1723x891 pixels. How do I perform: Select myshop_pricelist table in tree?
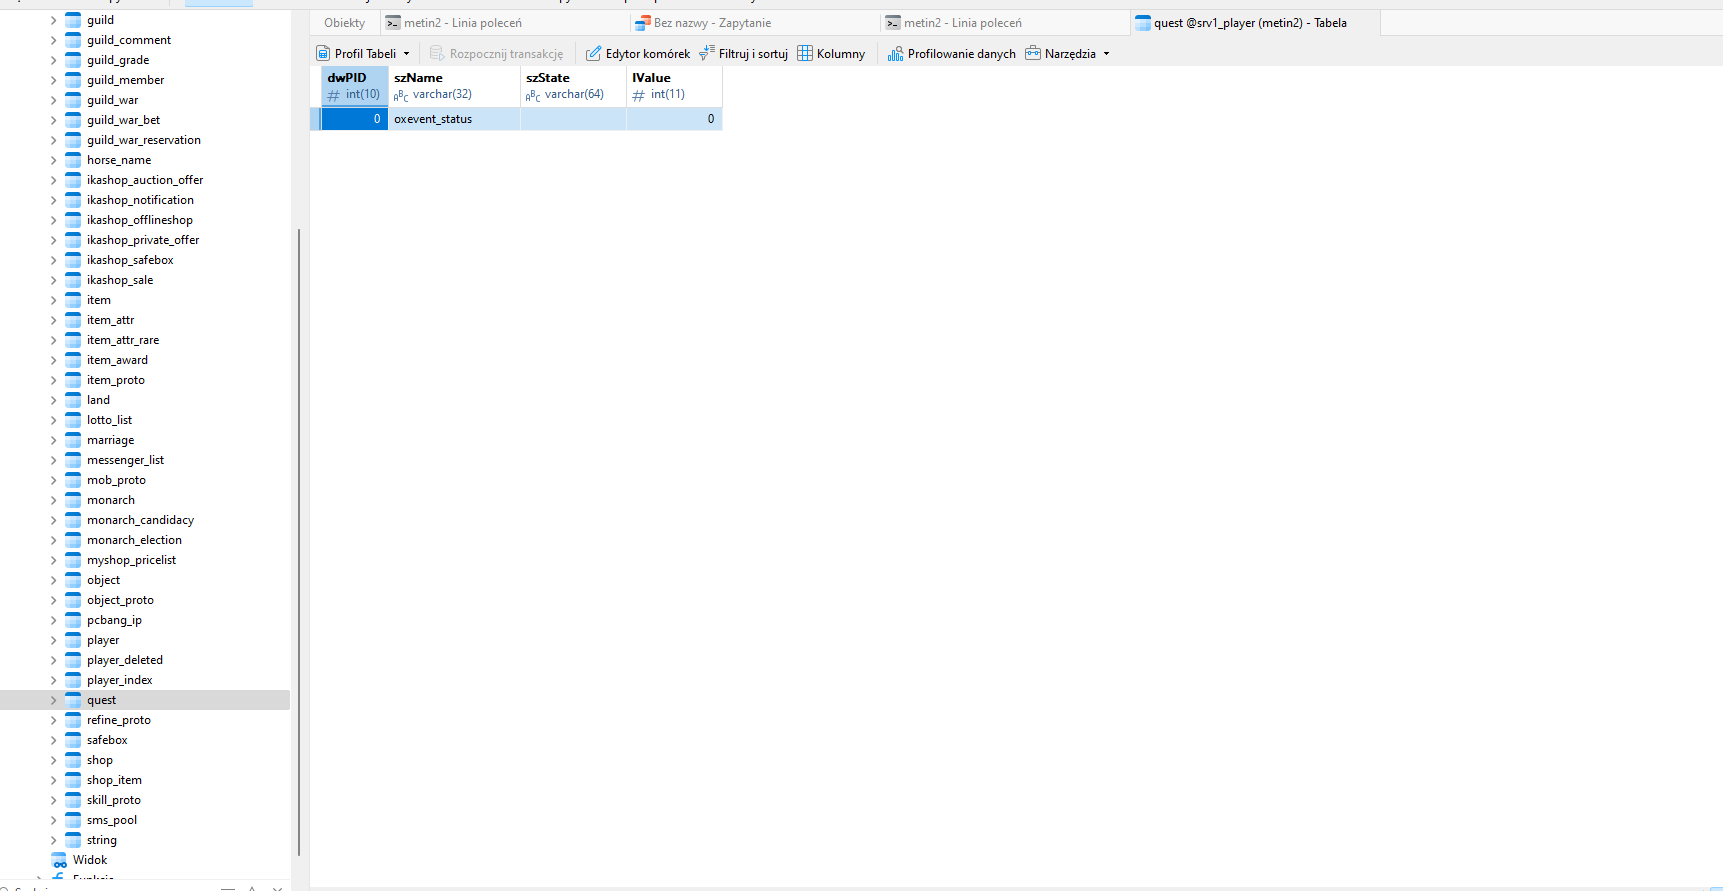click(131, 560)
